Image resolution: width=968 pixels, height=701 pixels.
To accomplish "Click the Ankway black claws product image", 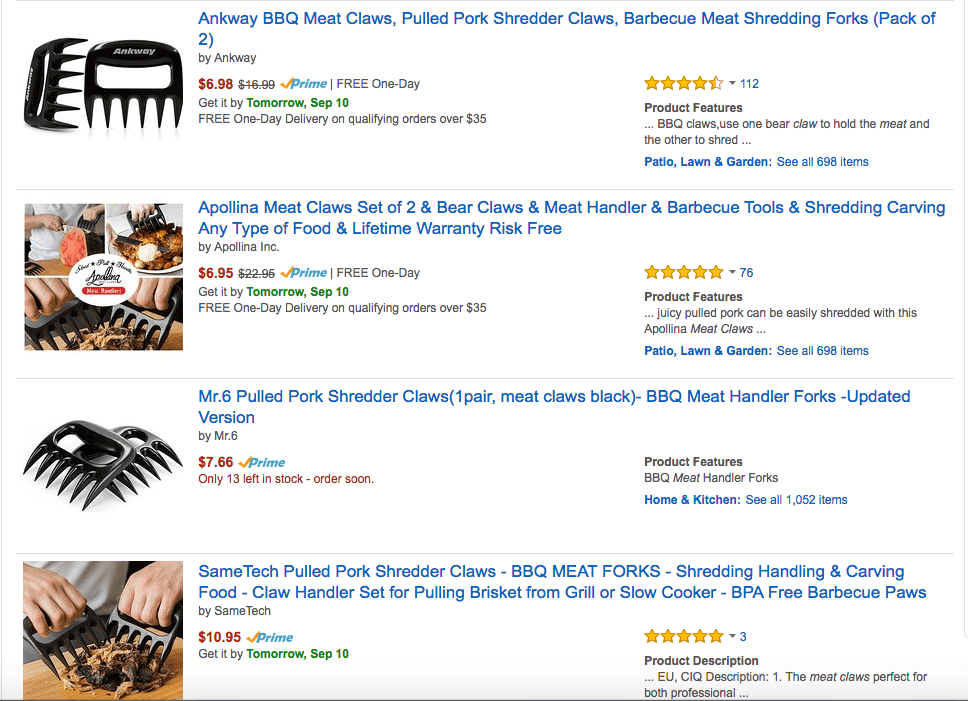I will (x=104, y=85).
